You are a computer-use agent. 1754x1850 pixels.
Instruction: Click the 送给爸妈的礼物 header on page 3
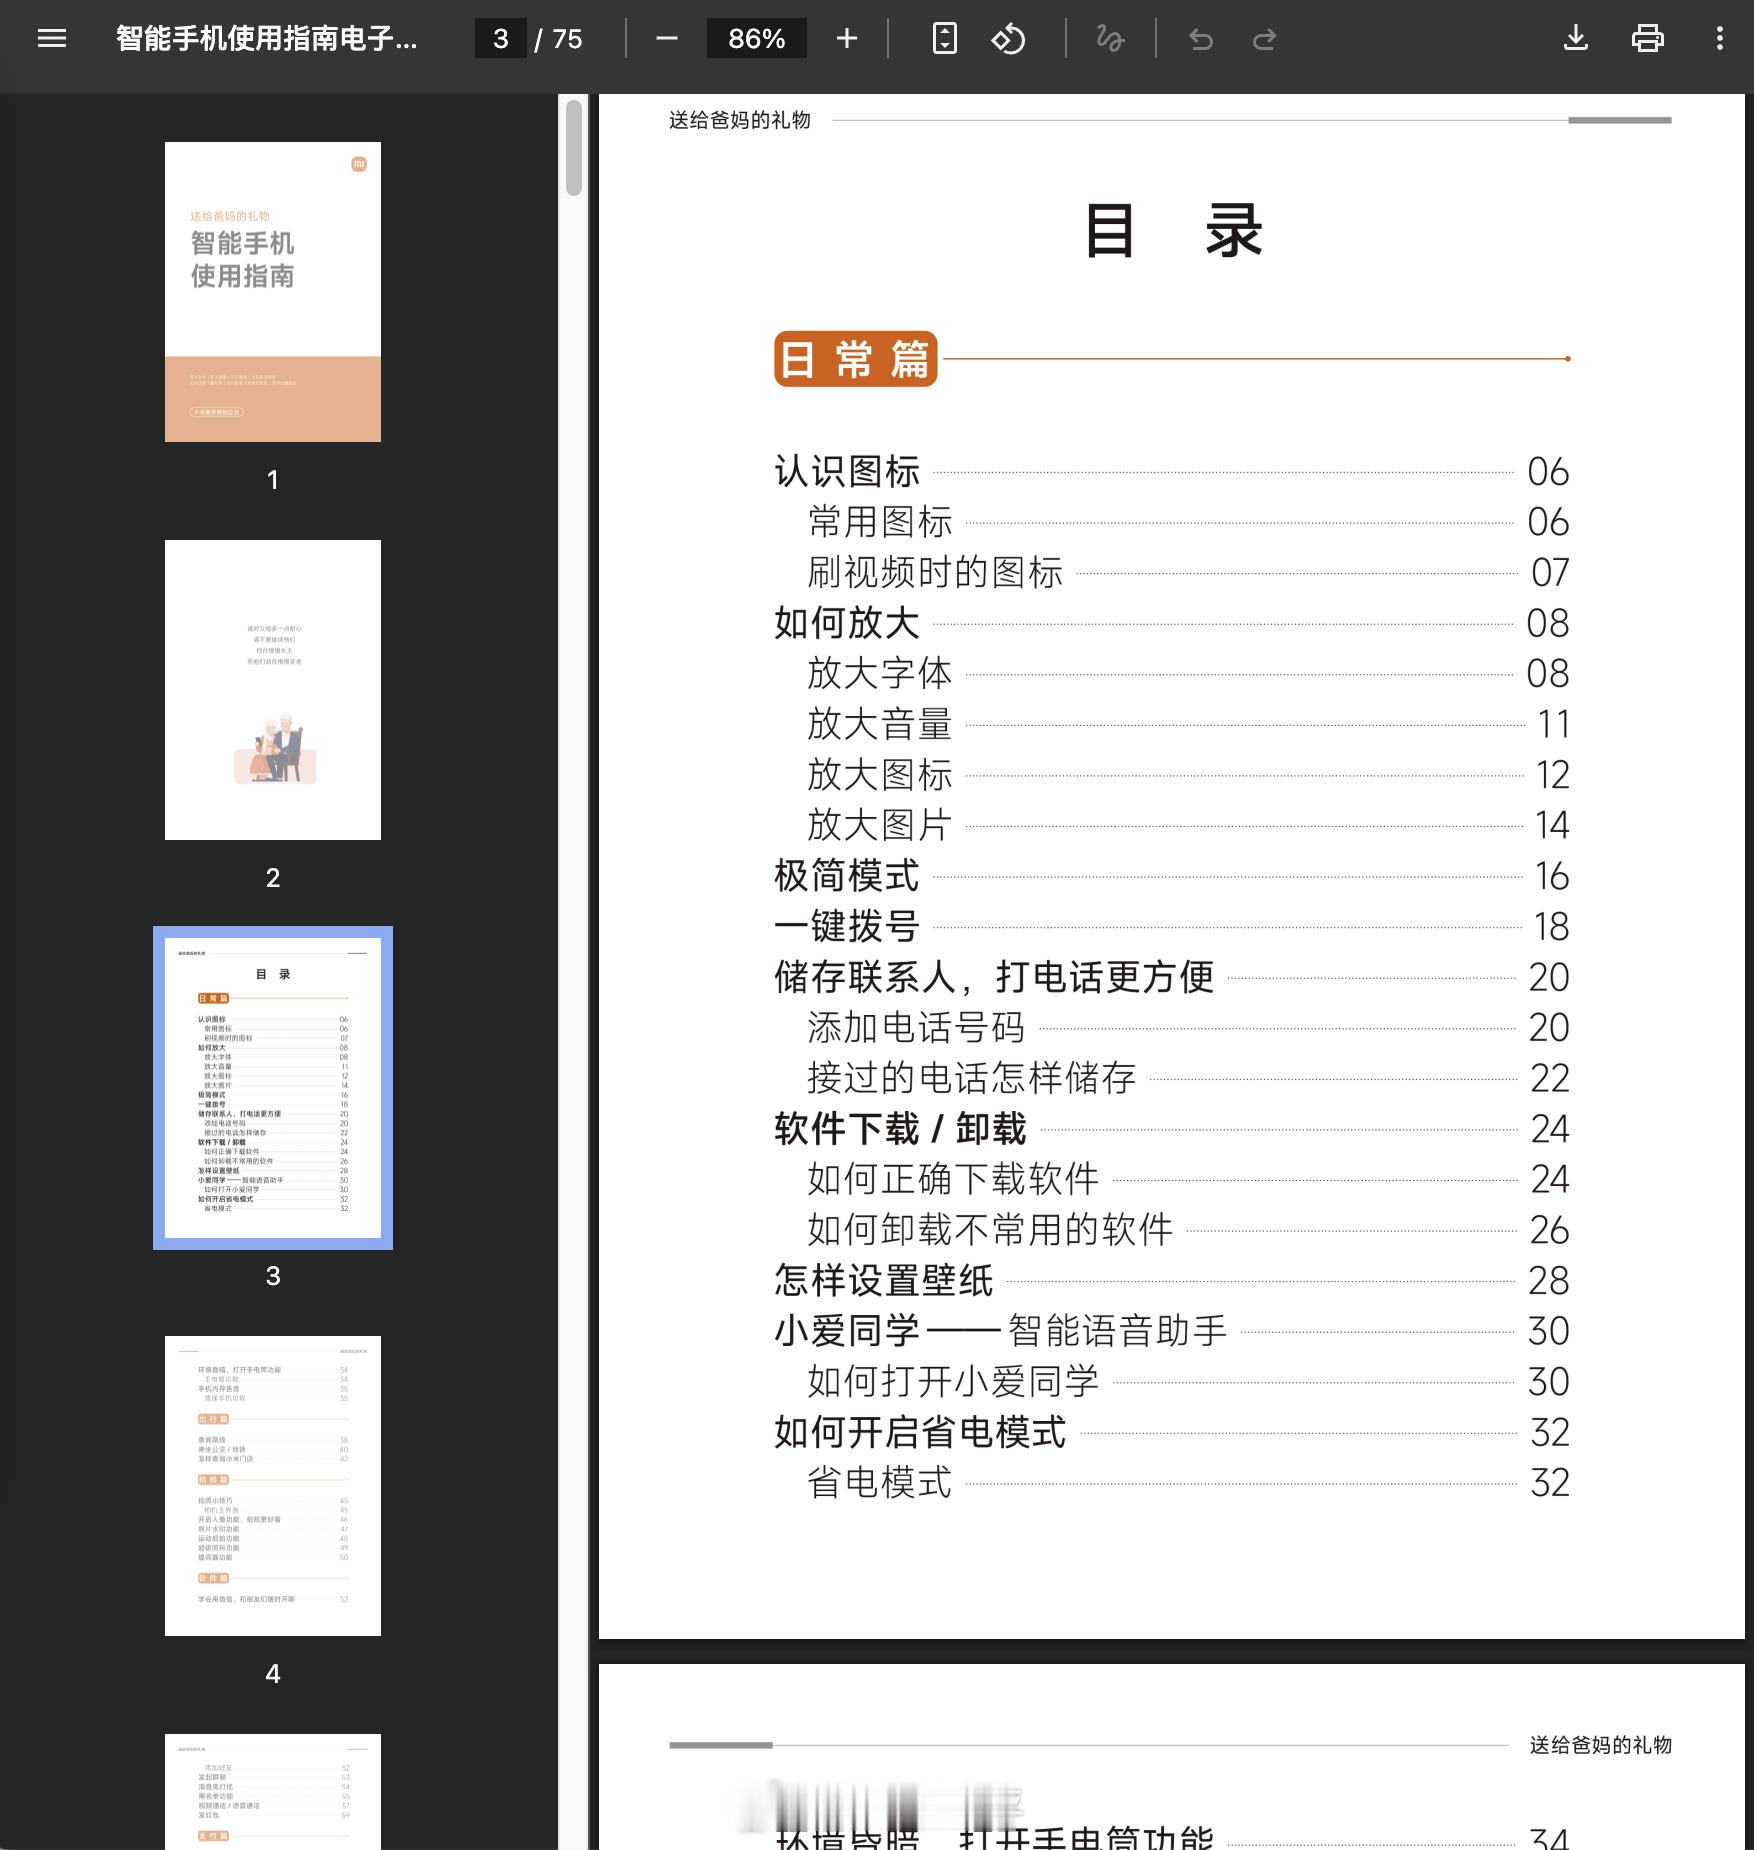pyautogui.click(x=739, y=120)
